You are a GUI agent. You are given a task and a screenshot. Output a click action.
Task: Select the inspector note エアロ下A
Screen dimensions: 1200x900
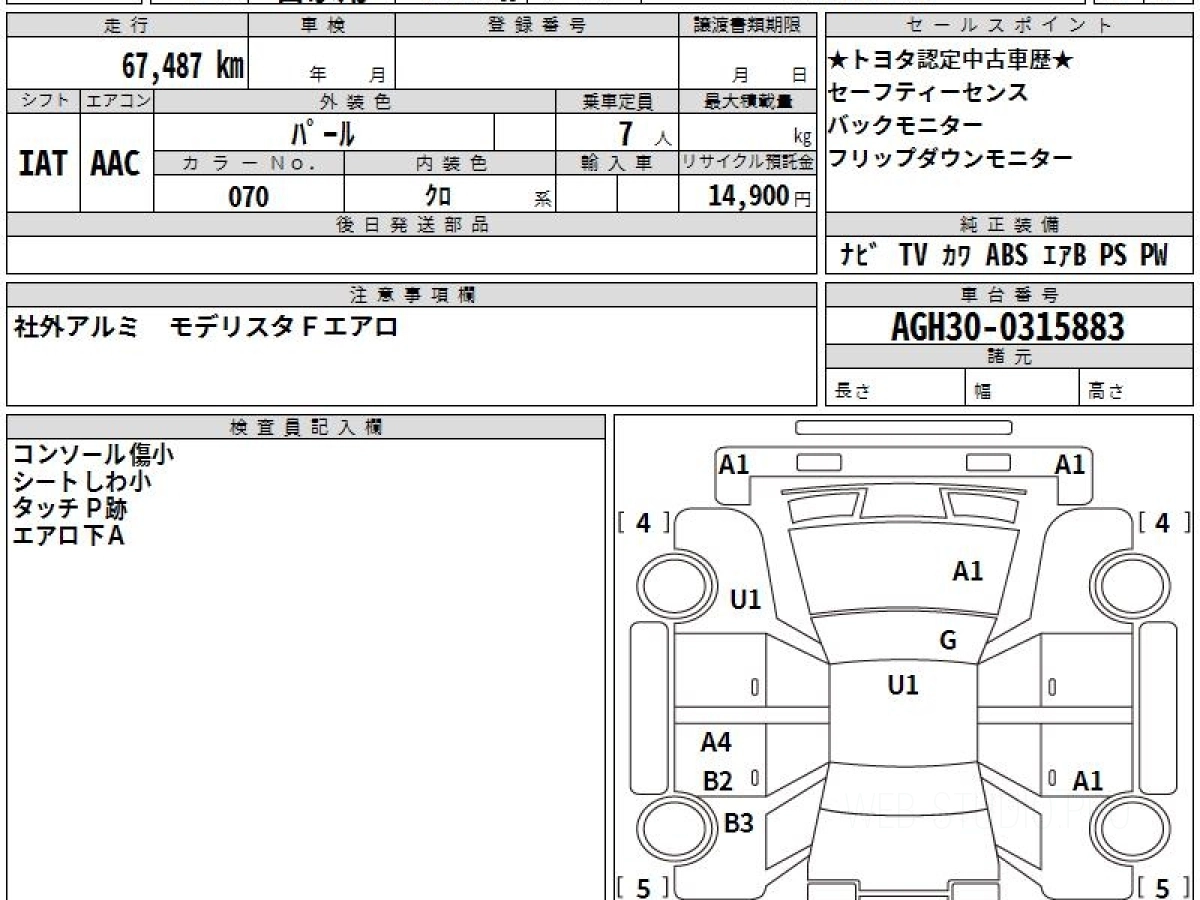click(x=68, y=535)
